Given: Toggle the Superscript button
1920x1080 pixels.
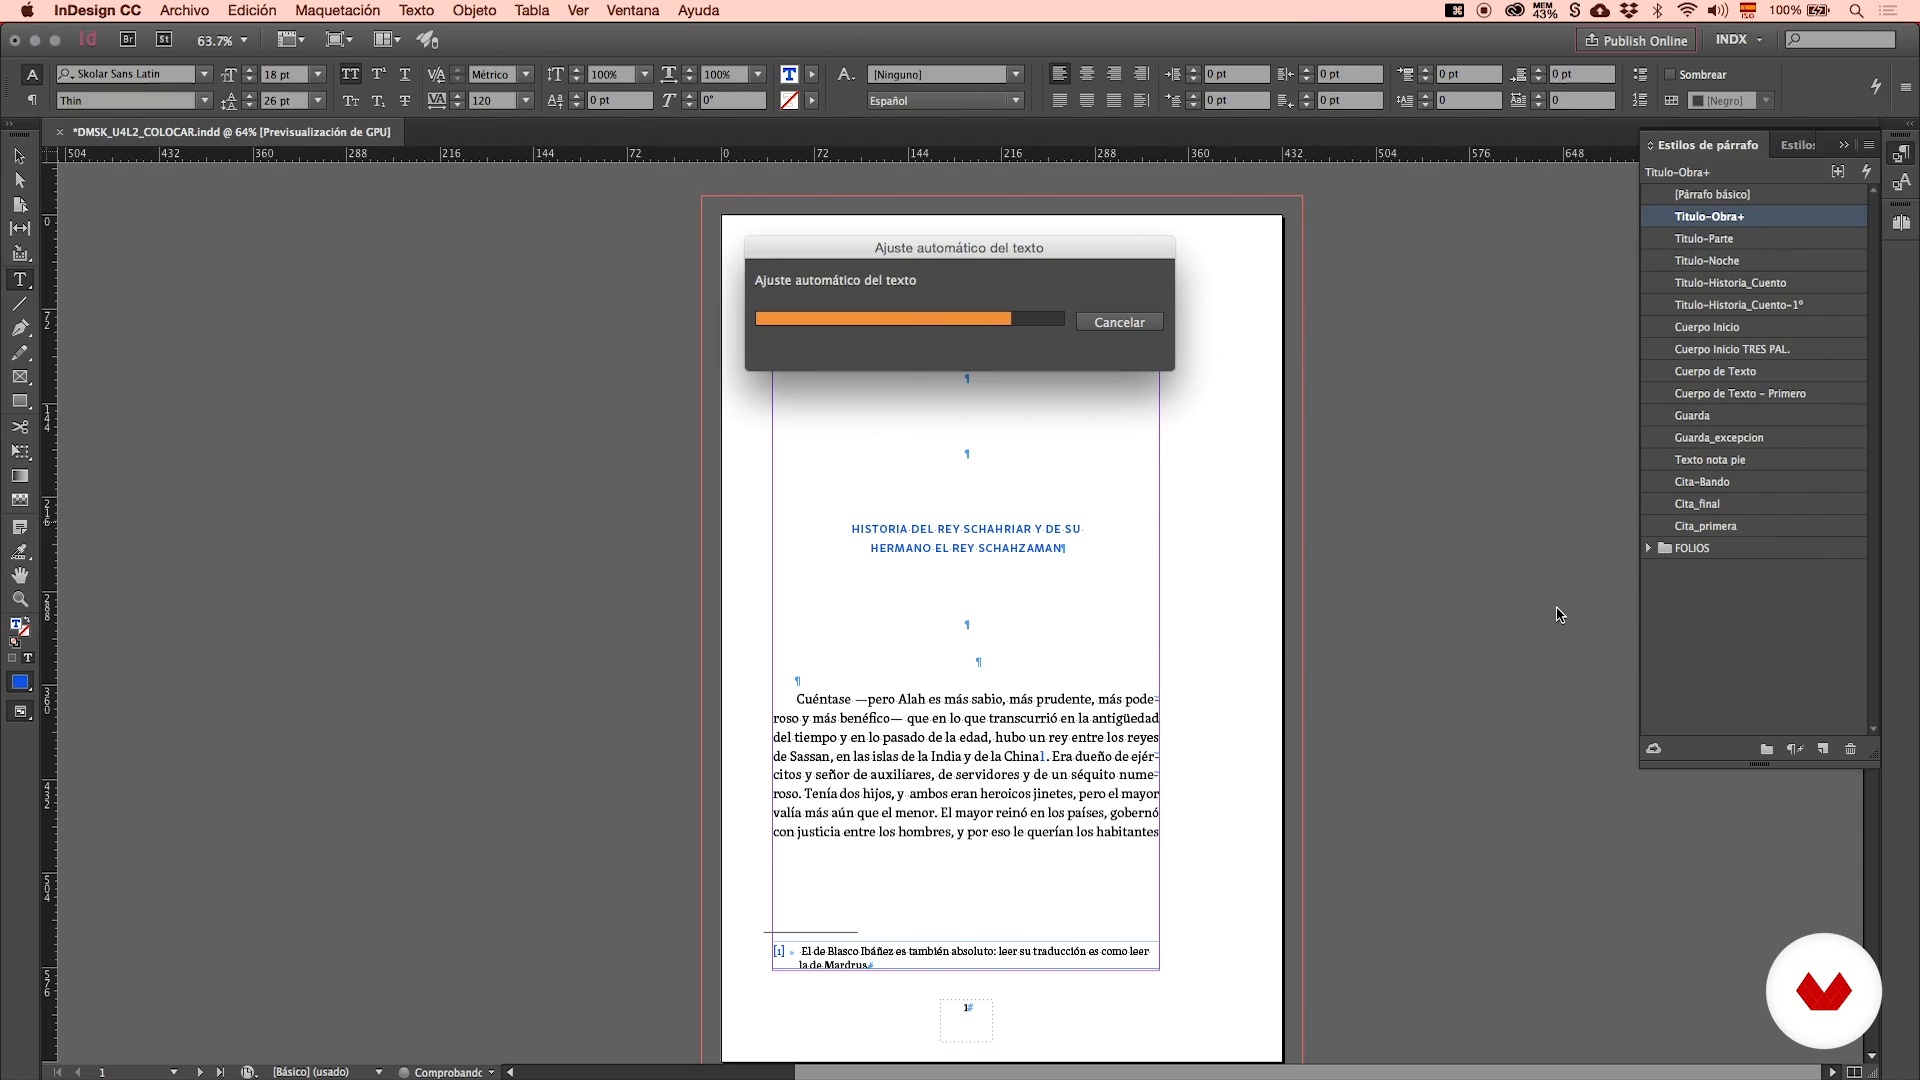Looking at the screenshot, I should [378, 74].
